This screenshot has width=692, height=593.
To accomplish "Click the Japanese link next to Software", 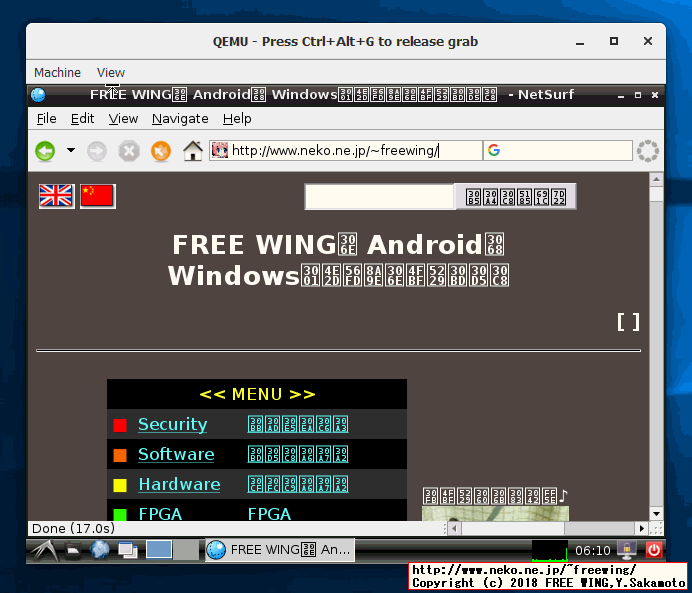I will (x=298, y=454).
